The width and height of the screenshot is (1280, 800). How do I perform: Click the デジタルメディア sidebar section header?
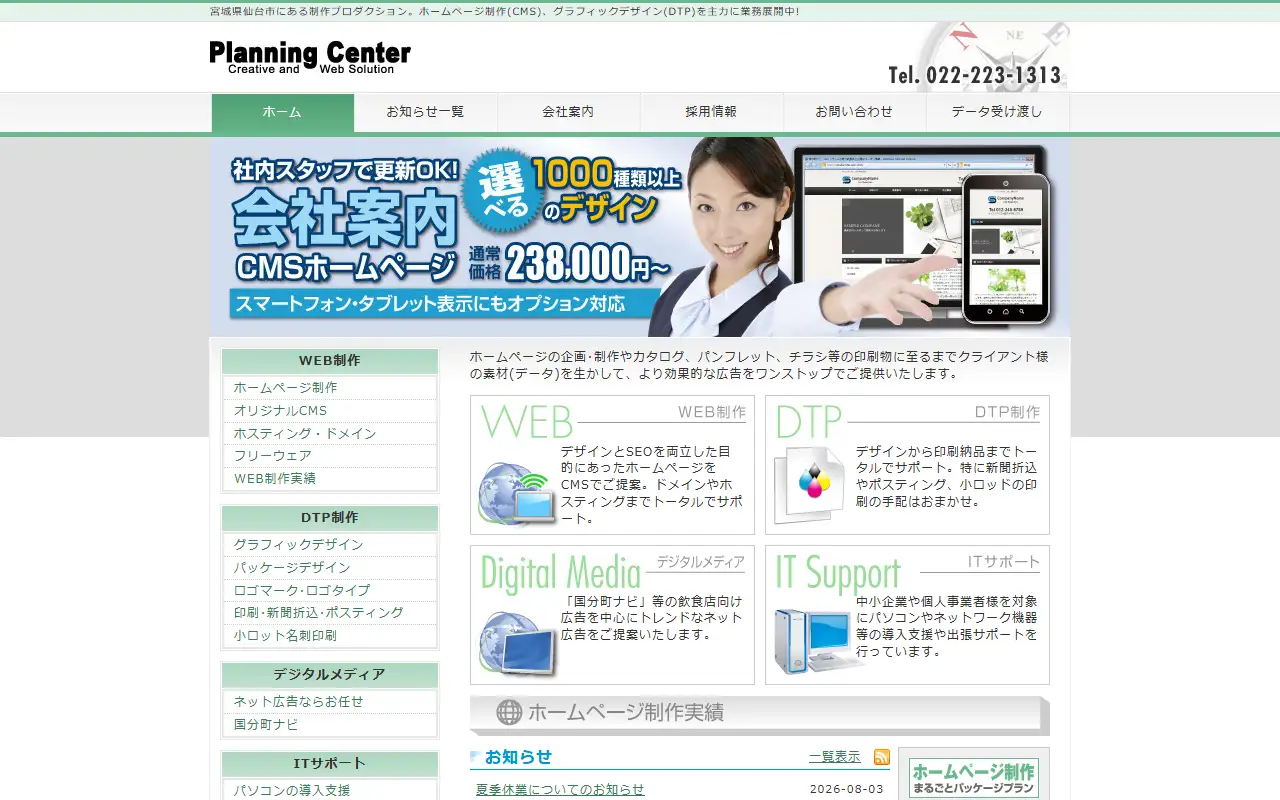[330, 675]
